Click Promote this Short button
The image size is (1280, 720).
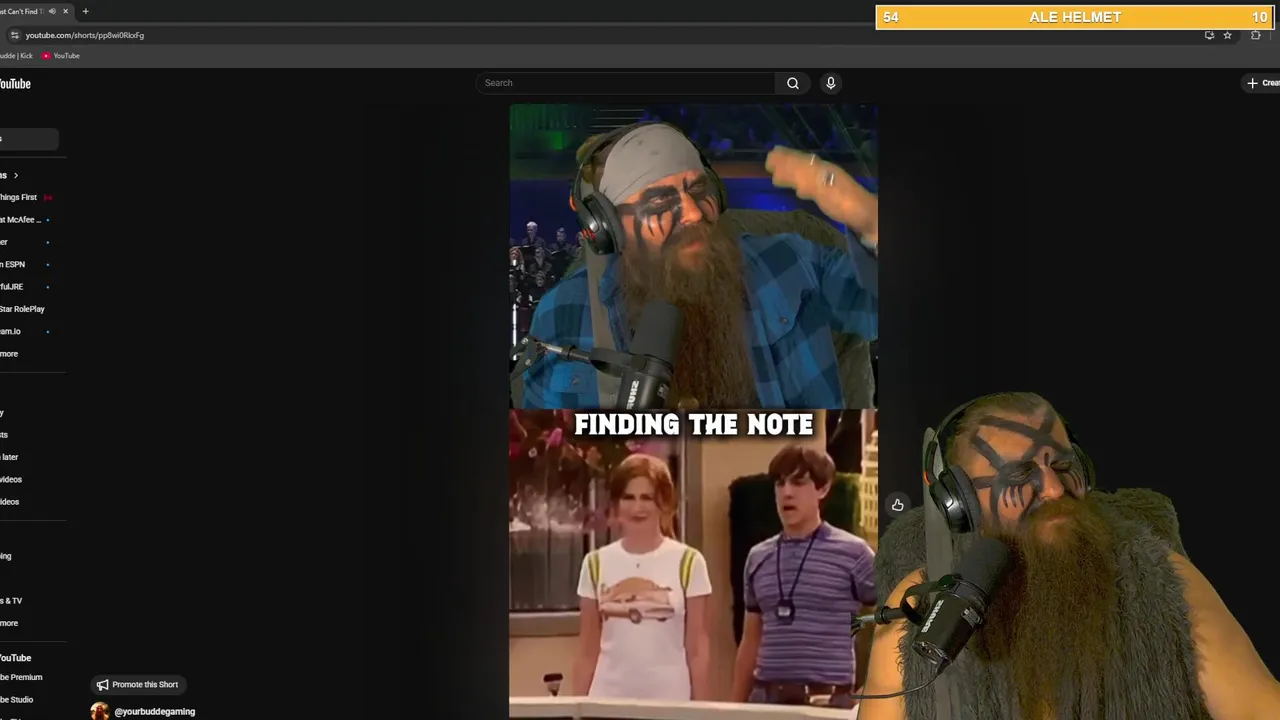(138, 685)
